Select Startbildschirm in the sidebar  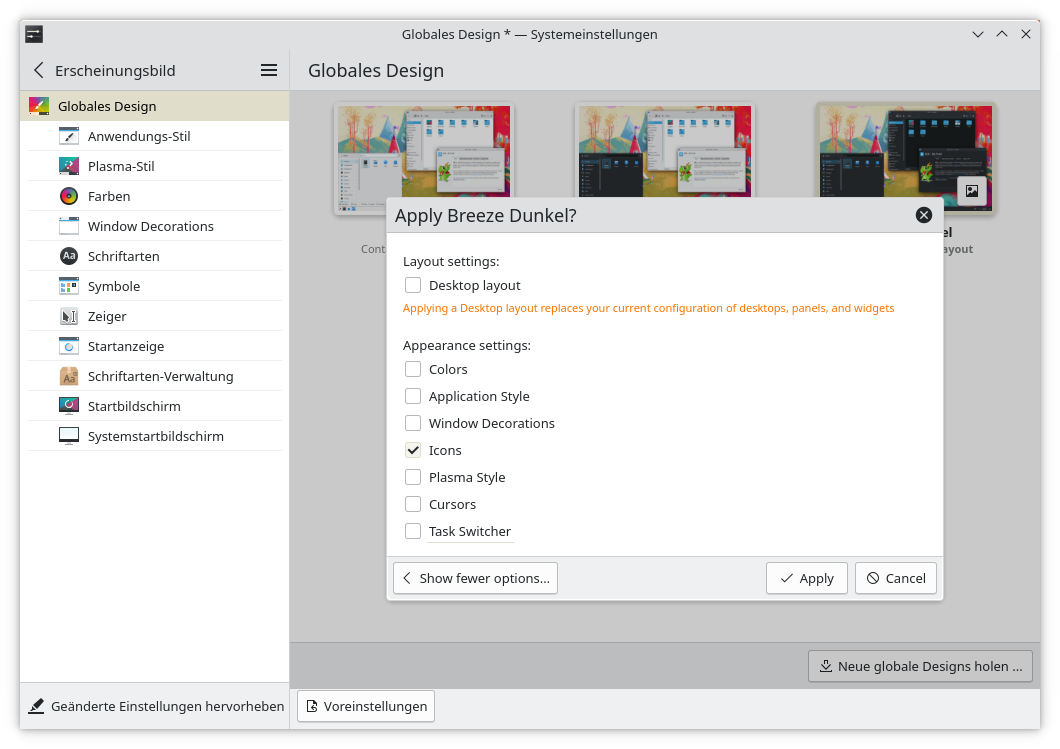click(155, 406)
